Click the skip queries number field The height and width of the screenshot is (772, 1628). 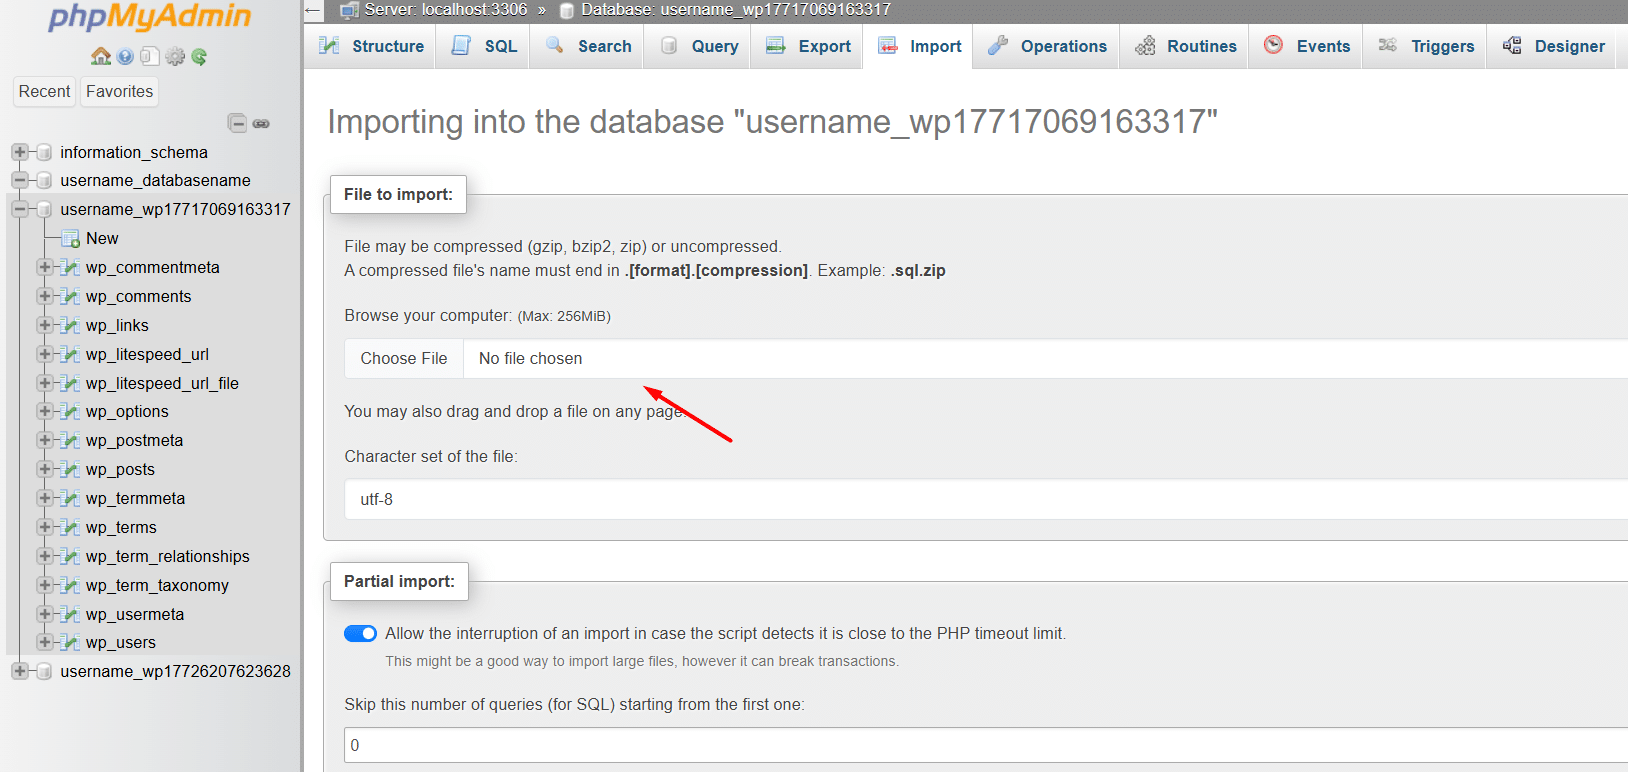[986, 745]
